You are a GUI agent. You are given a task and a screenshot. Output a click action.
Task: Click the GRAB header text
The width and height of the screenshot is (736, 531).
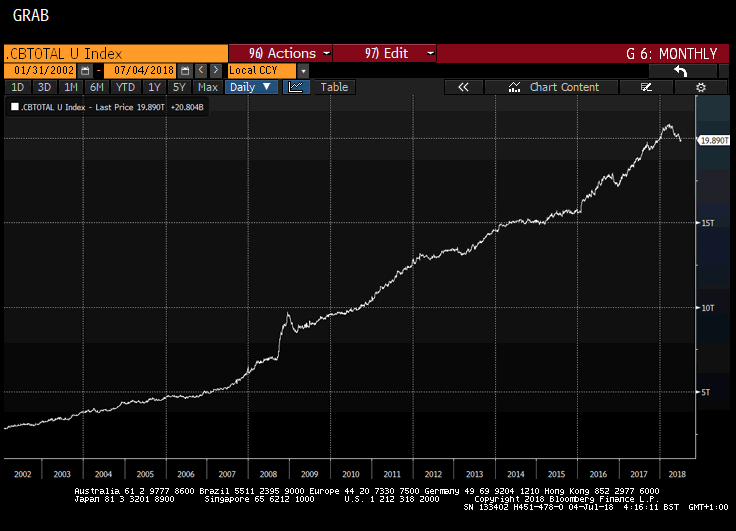[31, 15]
